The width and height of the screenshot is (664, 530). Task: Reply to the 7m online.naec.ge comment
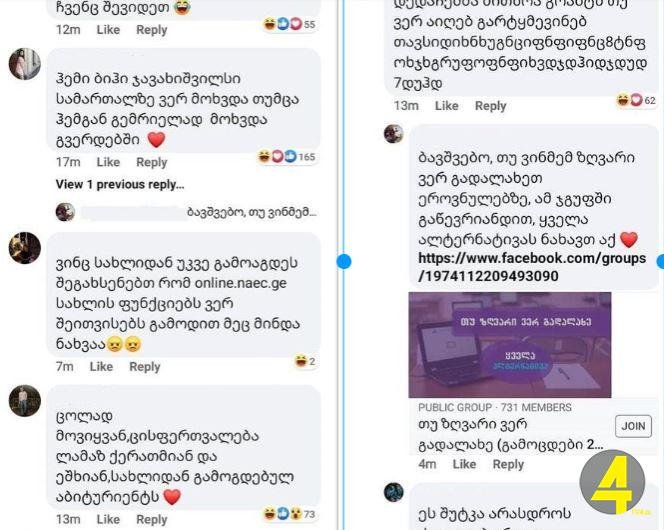pyautogui.click(x=144, y=367)
